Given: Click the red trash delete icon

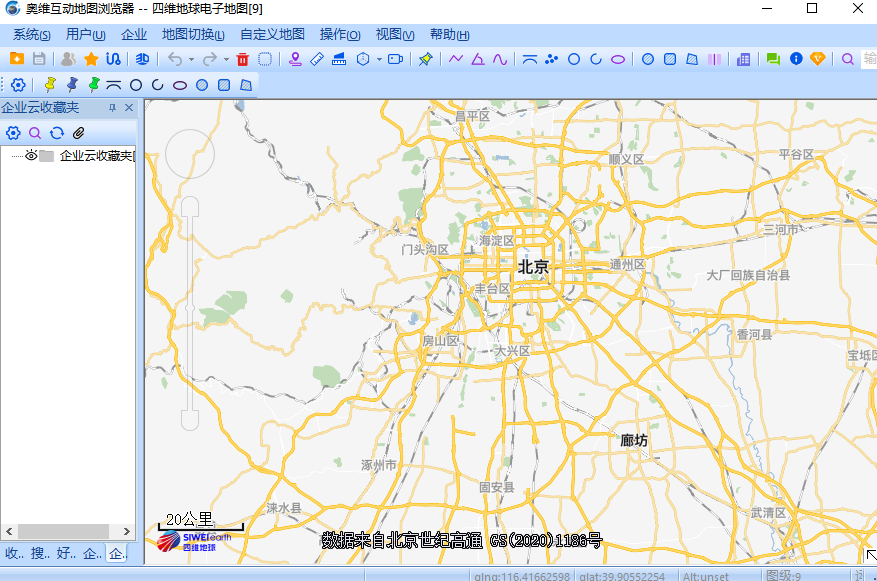Looking at the screenshot, I should 241,60.
